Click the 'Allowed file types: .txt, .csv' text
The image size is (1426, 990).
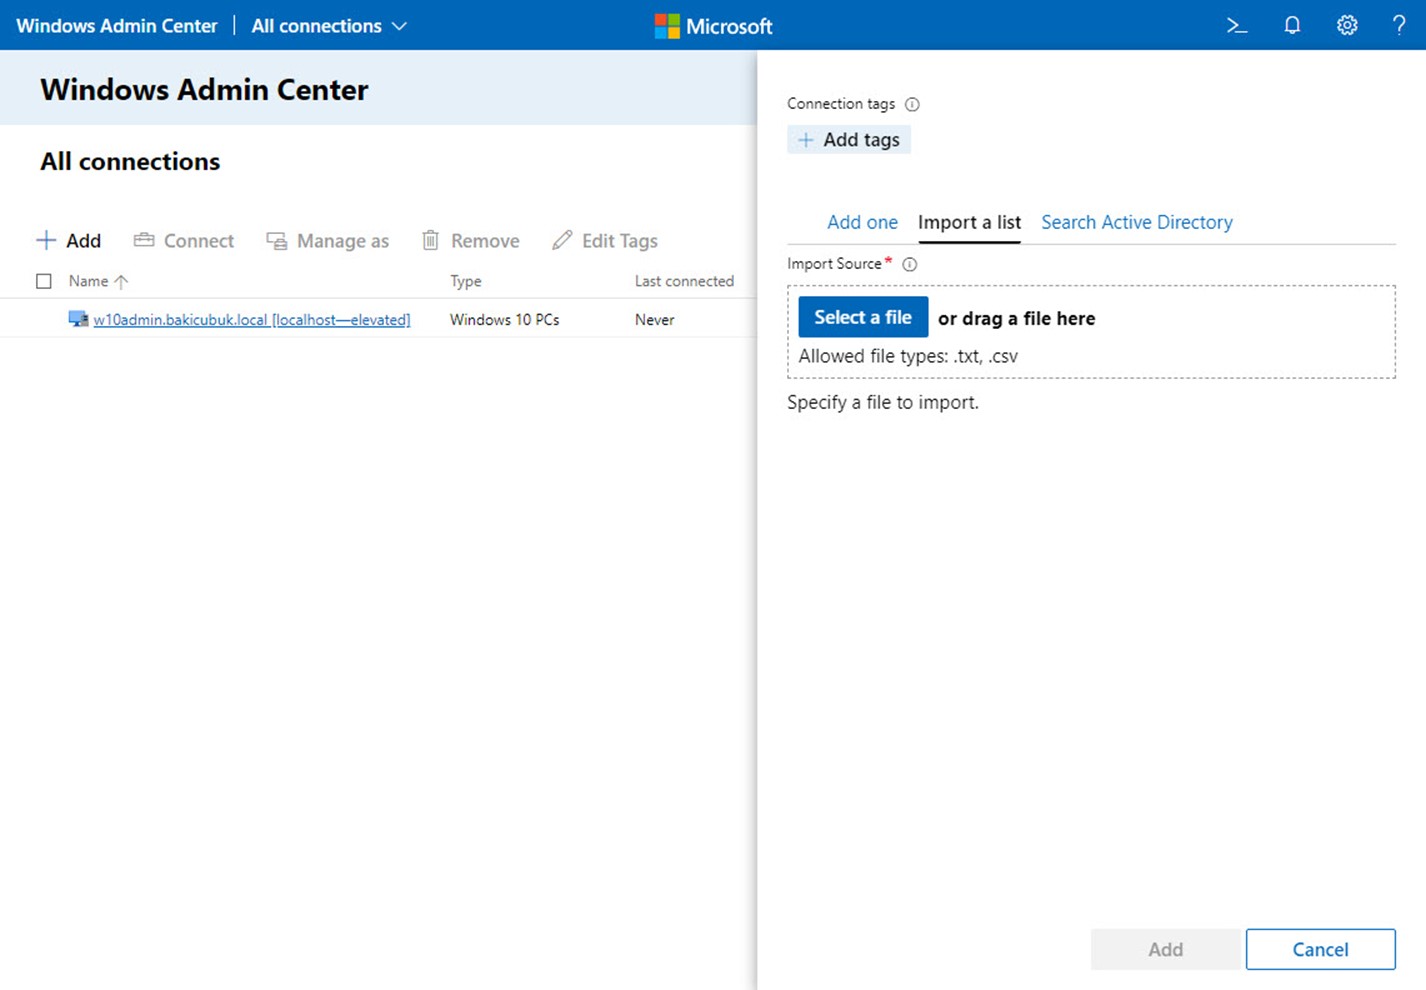tap(908, 356)
